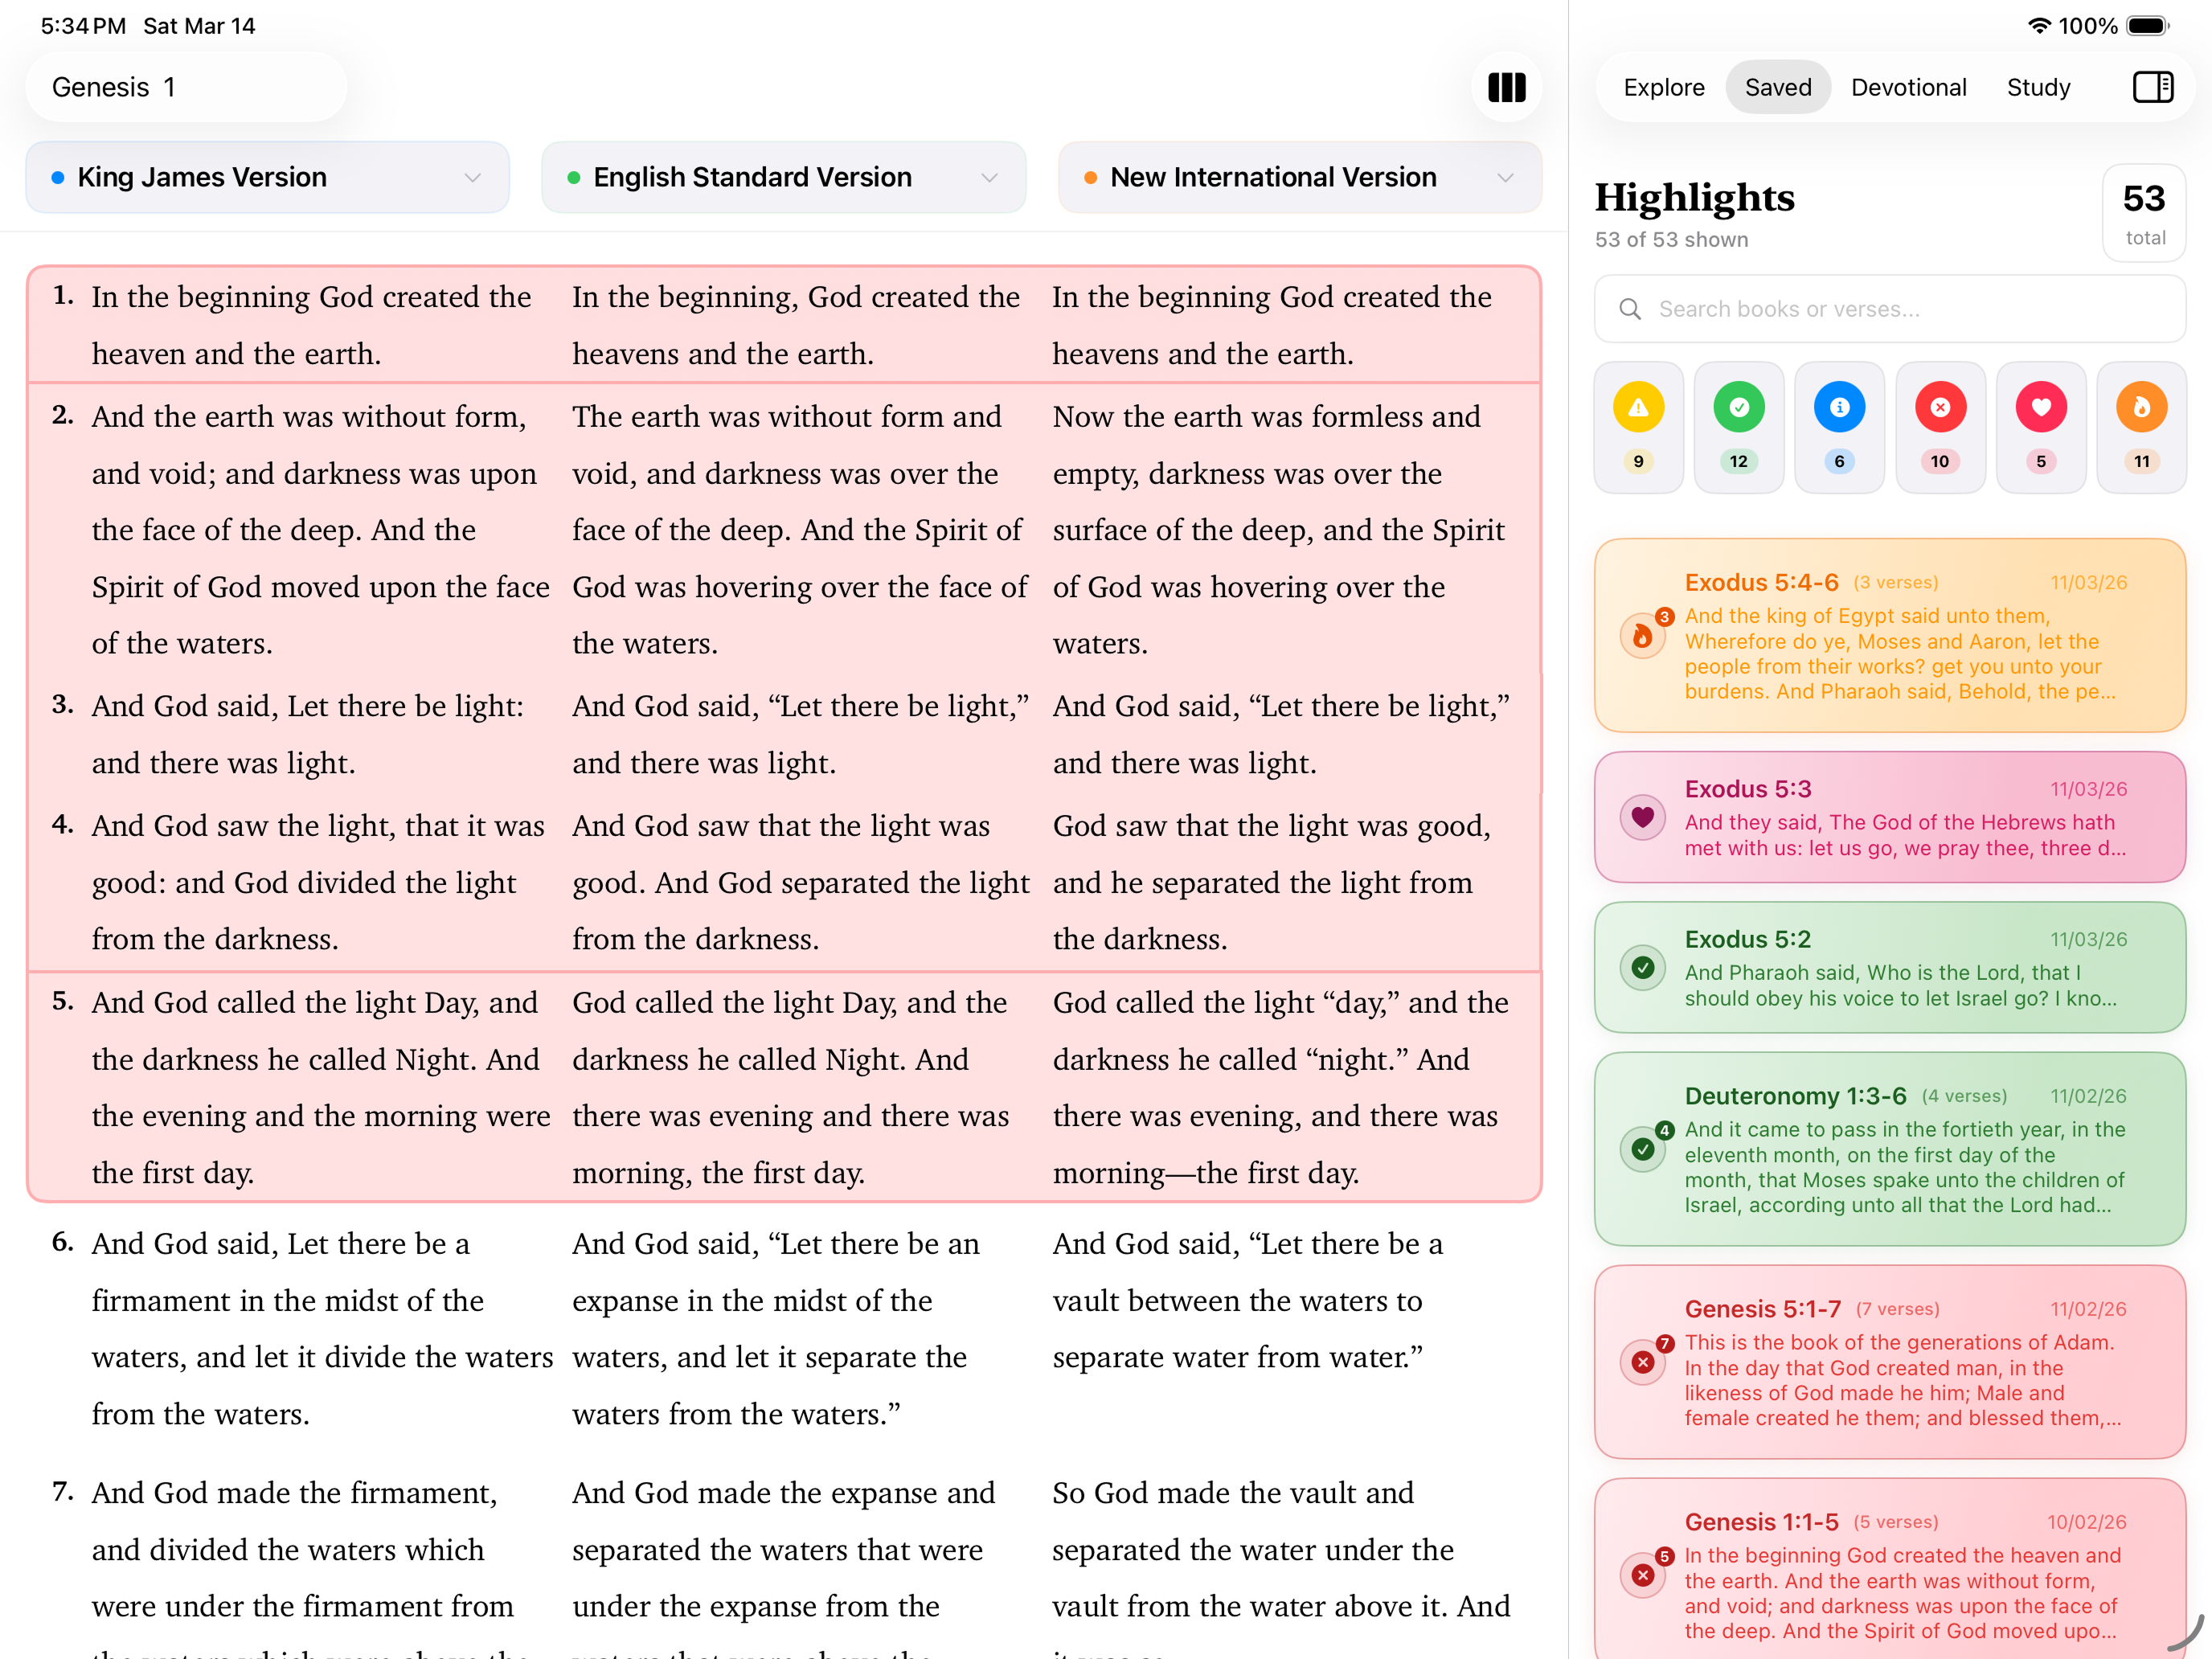Click checkmark icon on Deuteronomy 1:3-6 card
Screen dimensions: 2212x1659
coord(1642,1150)
